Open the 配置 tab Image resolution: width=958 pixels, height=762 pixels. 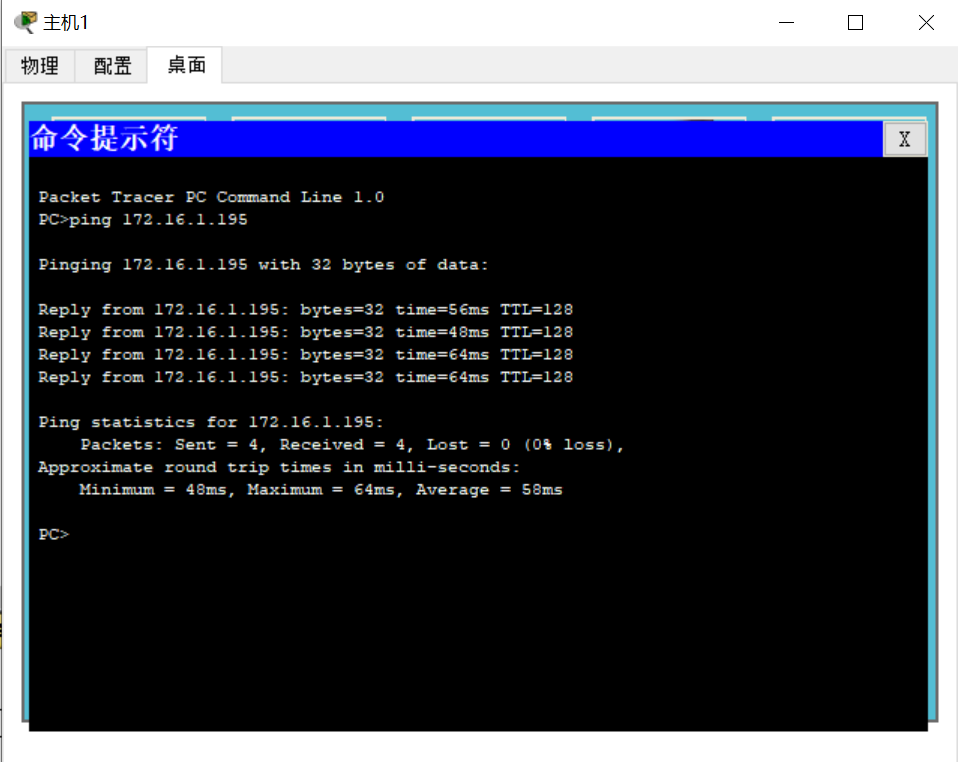coord(112,65)
